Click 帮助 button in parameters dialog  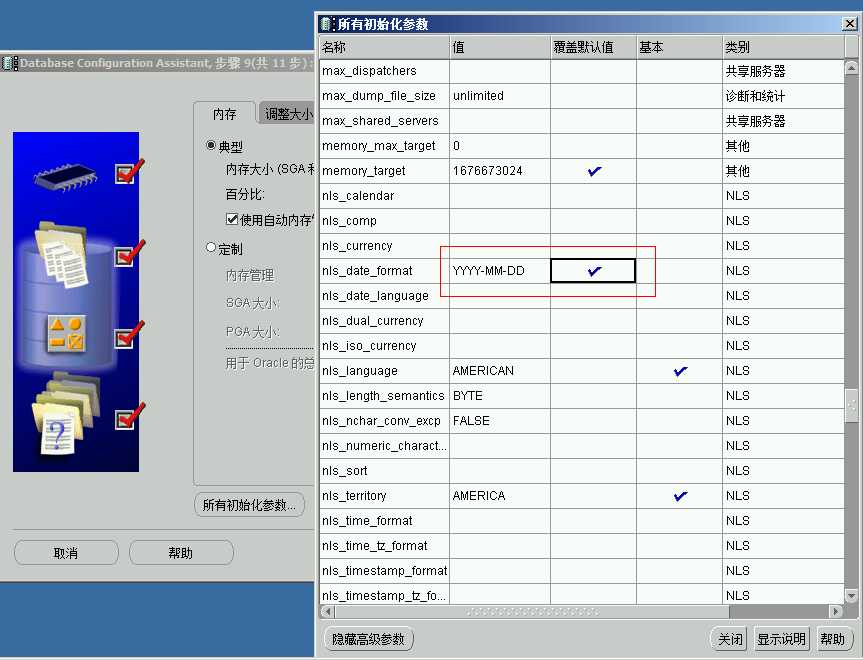tap(832, 639)
